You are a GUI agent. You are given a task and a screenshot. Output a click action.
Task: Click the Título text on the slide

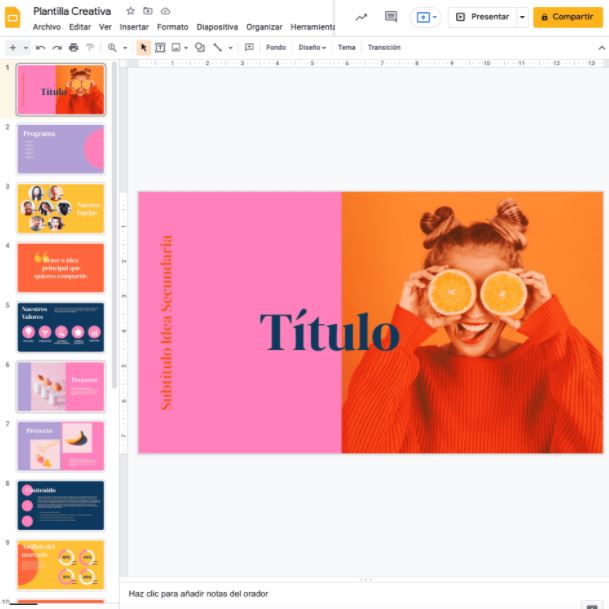(x=329, y=331)
